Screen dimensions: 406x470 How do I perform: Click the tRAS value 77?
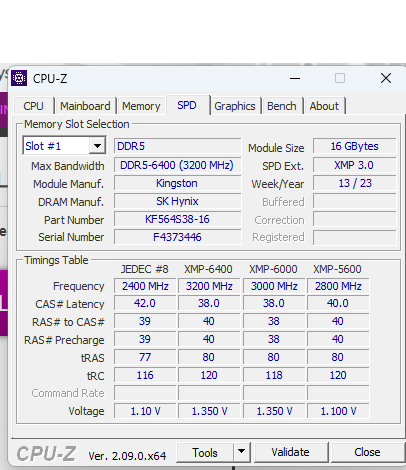145,357
